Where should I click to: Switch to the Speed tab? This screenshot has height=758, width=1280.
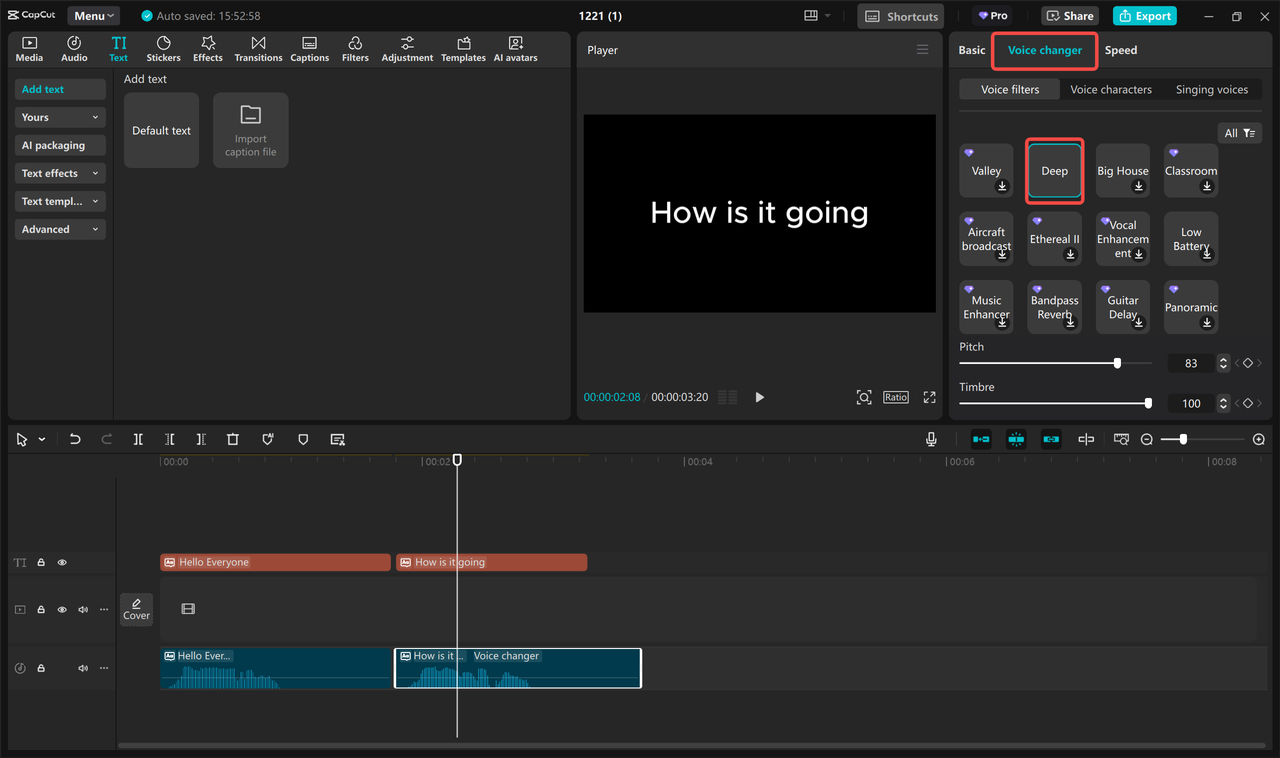click(1120, 50)
